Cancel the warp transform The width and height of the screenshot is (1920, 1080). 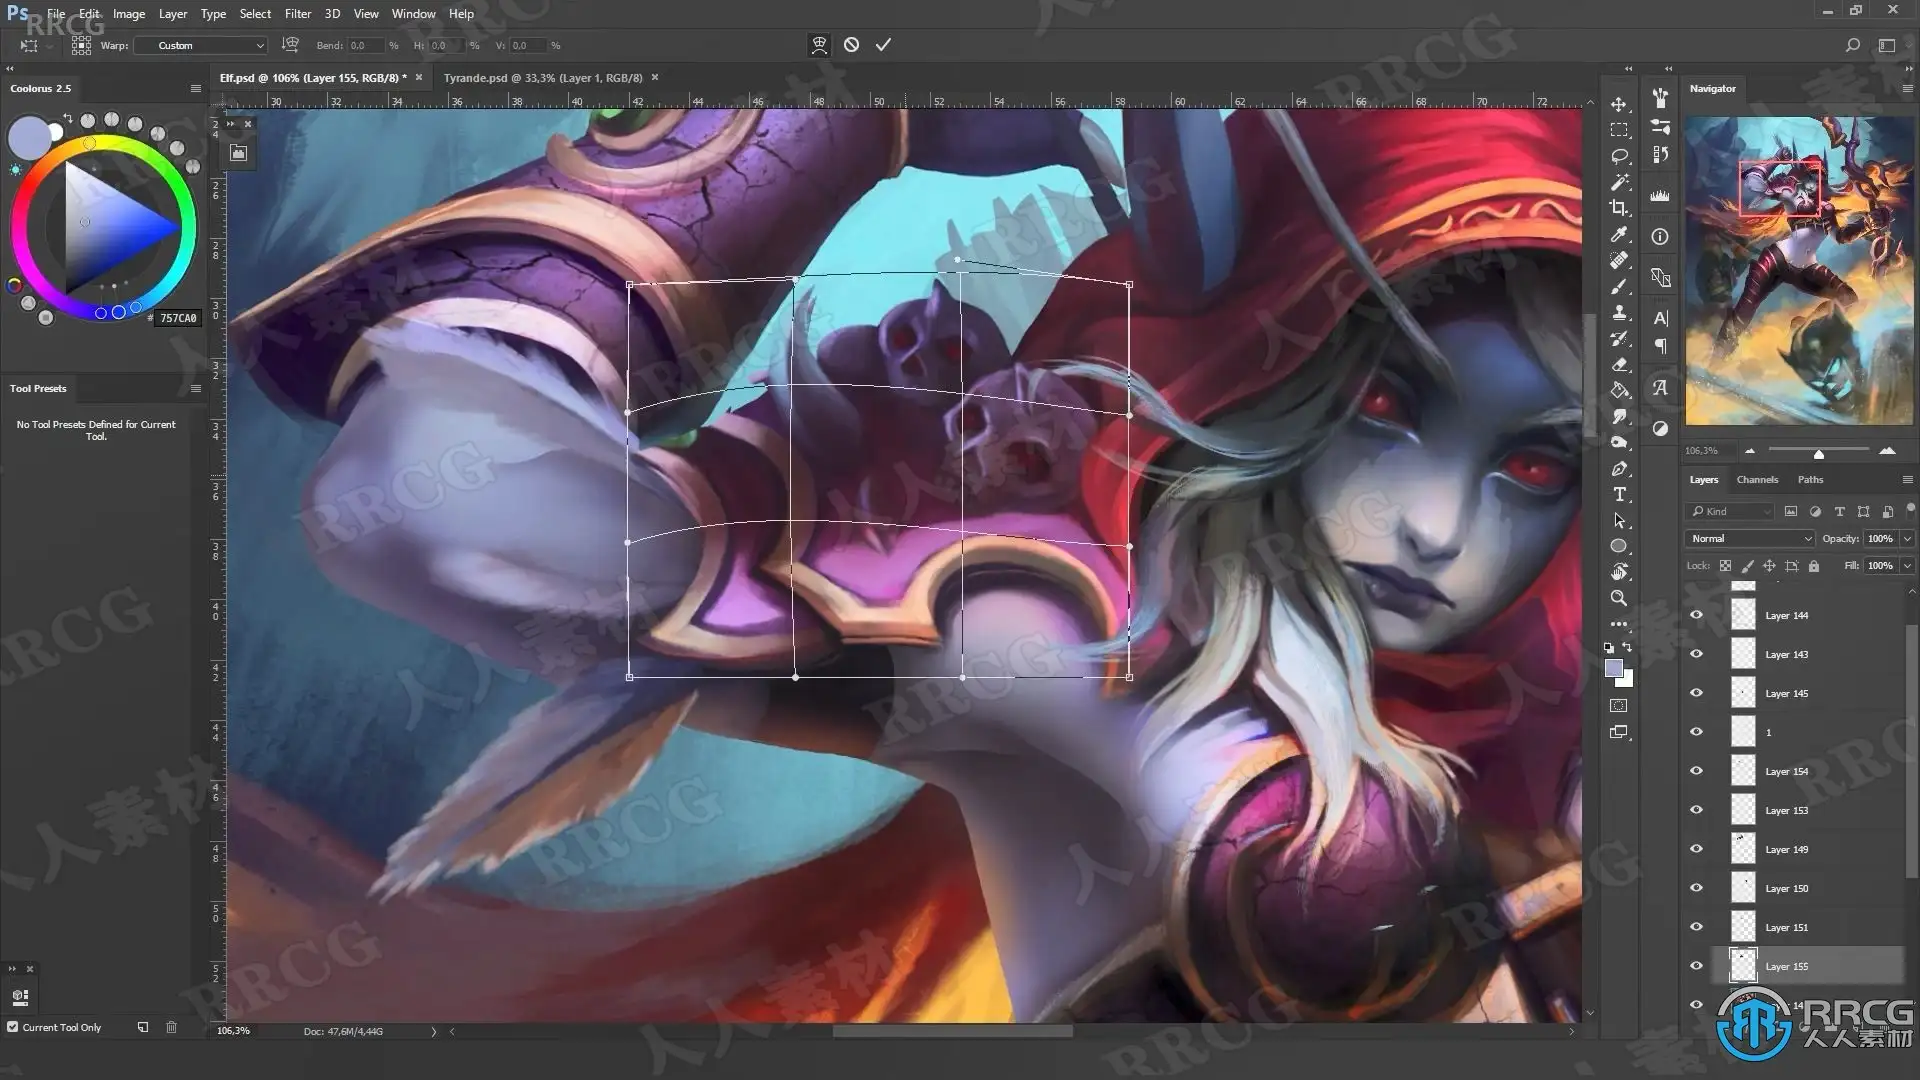point(851,45)
